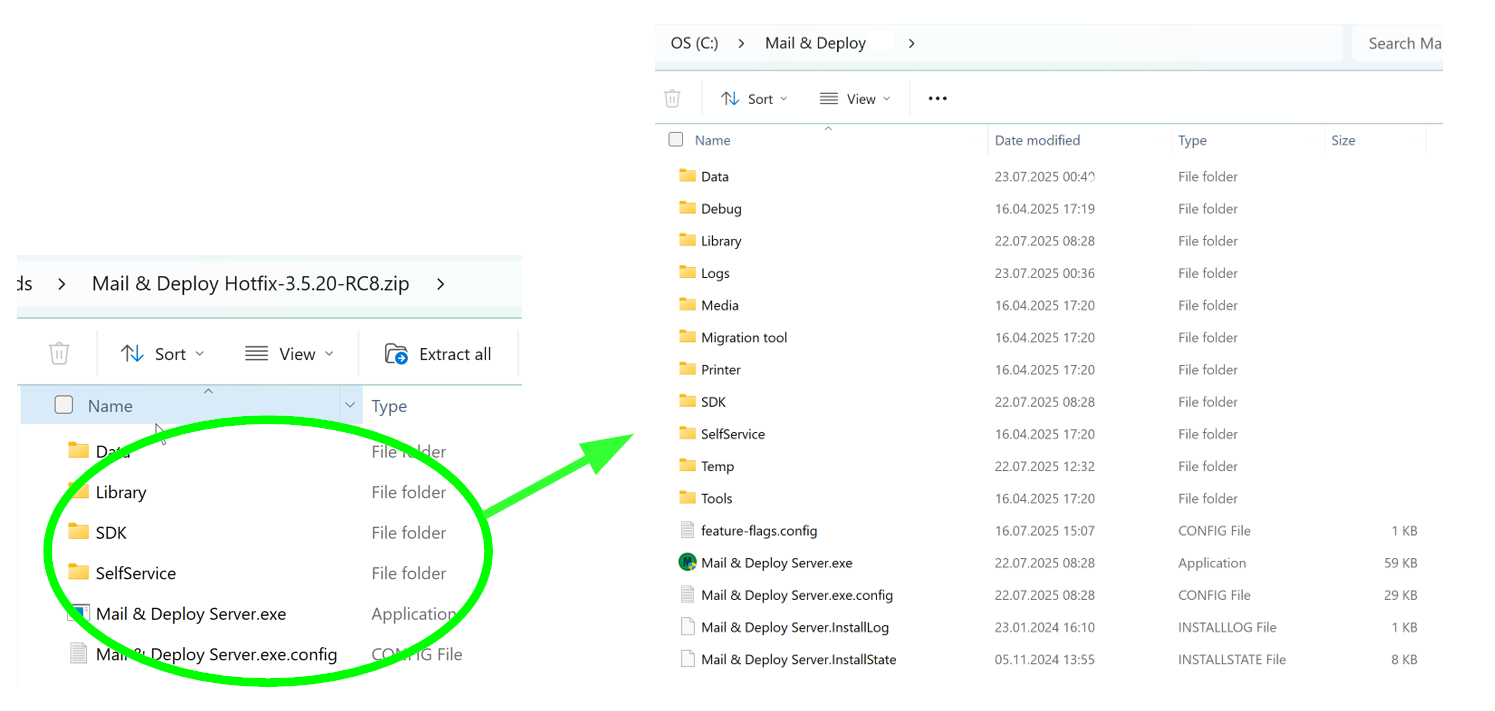Screen dimensions: 1495x711
Task: Select the Logs folder row
Action: [x=715, y=273]
